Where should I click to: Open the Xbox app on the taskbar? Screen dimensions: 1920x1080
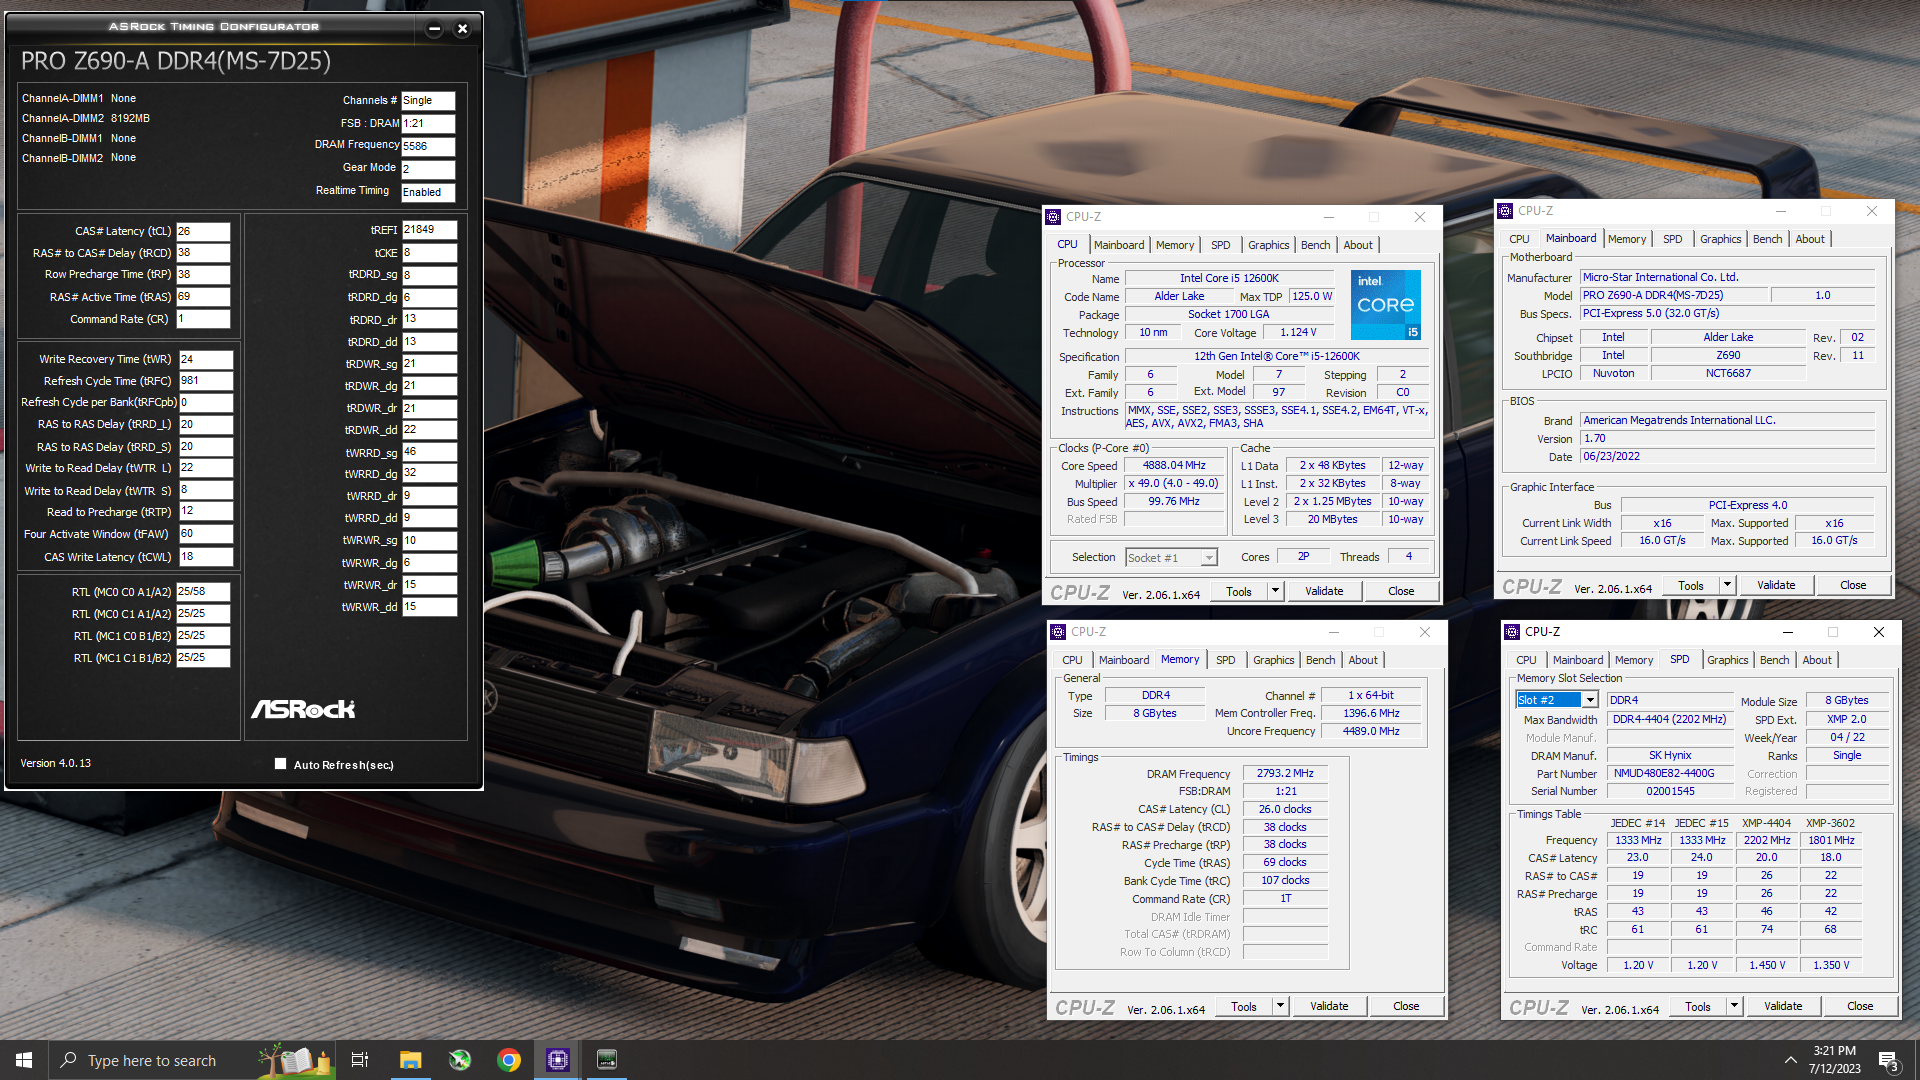460,1060
